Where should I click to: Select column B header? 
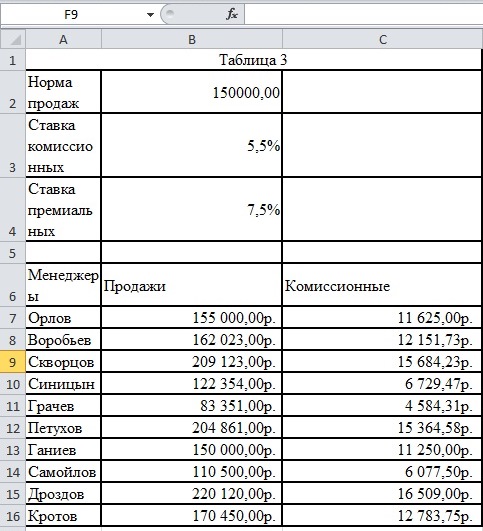(192, 39)
